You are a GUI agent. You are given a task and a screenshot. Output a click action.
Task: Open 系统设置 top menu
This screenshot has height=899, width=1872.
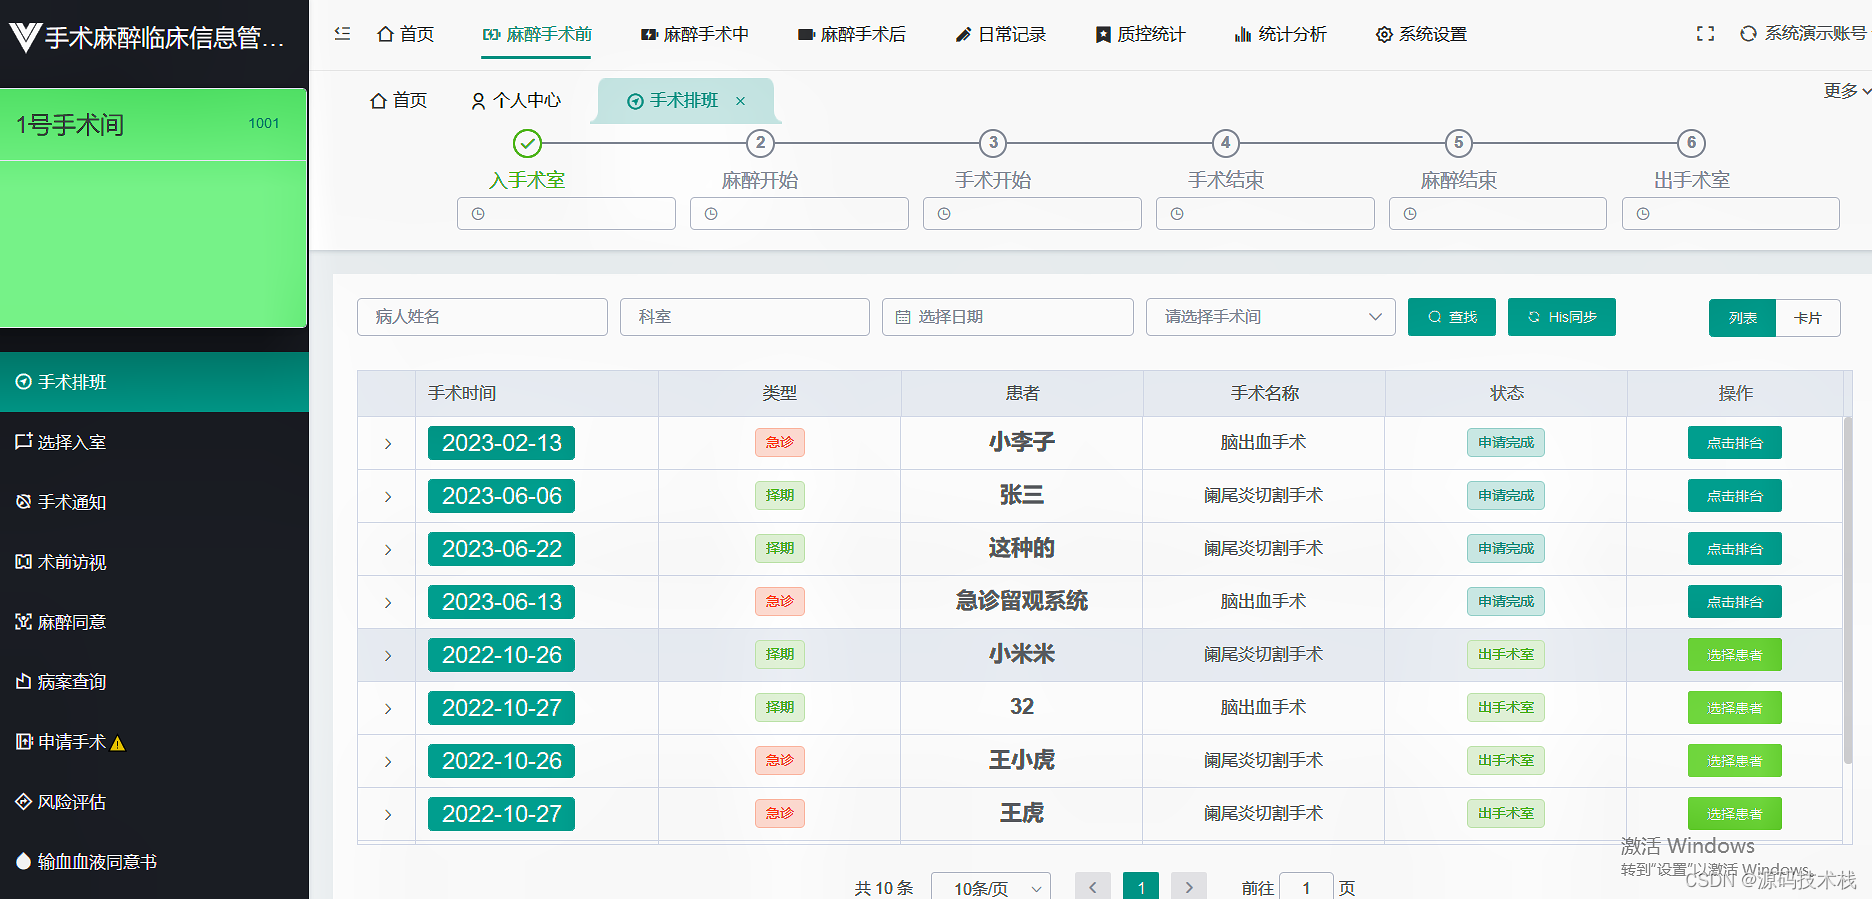coord(1421,34)
